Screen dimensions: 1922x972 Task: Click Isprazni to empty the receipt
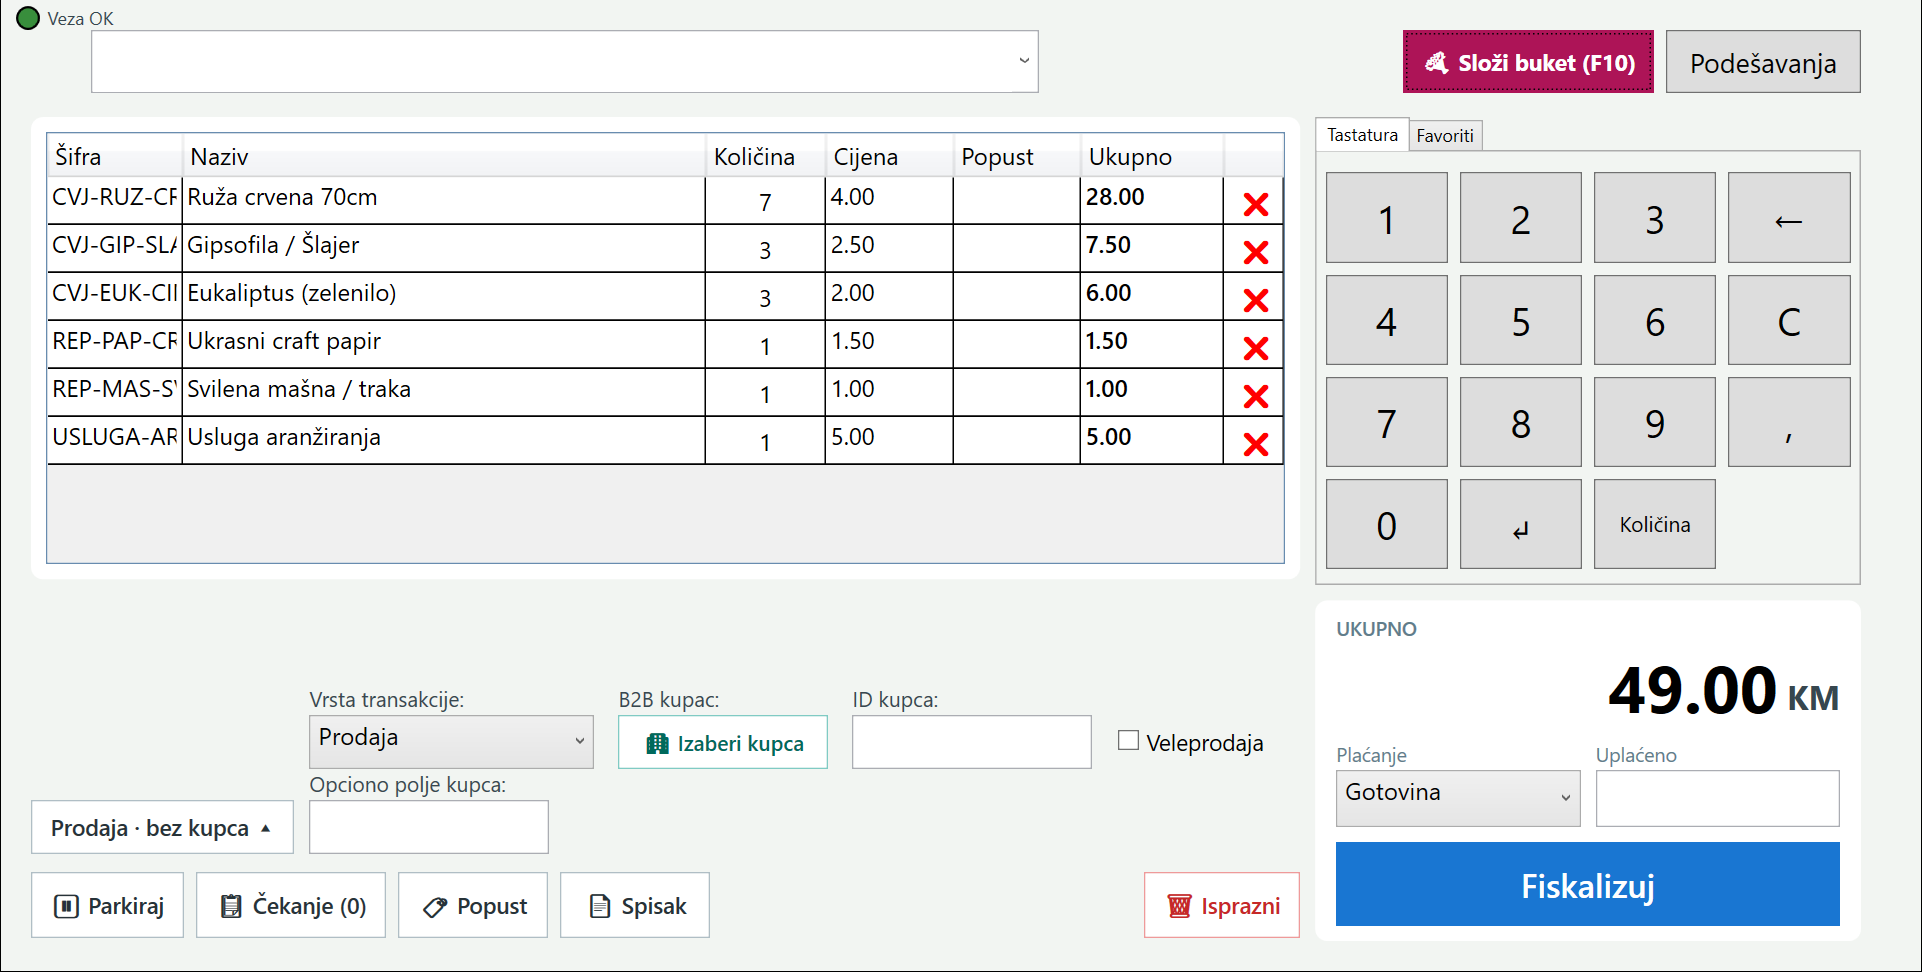click(x=1222, y=905)
